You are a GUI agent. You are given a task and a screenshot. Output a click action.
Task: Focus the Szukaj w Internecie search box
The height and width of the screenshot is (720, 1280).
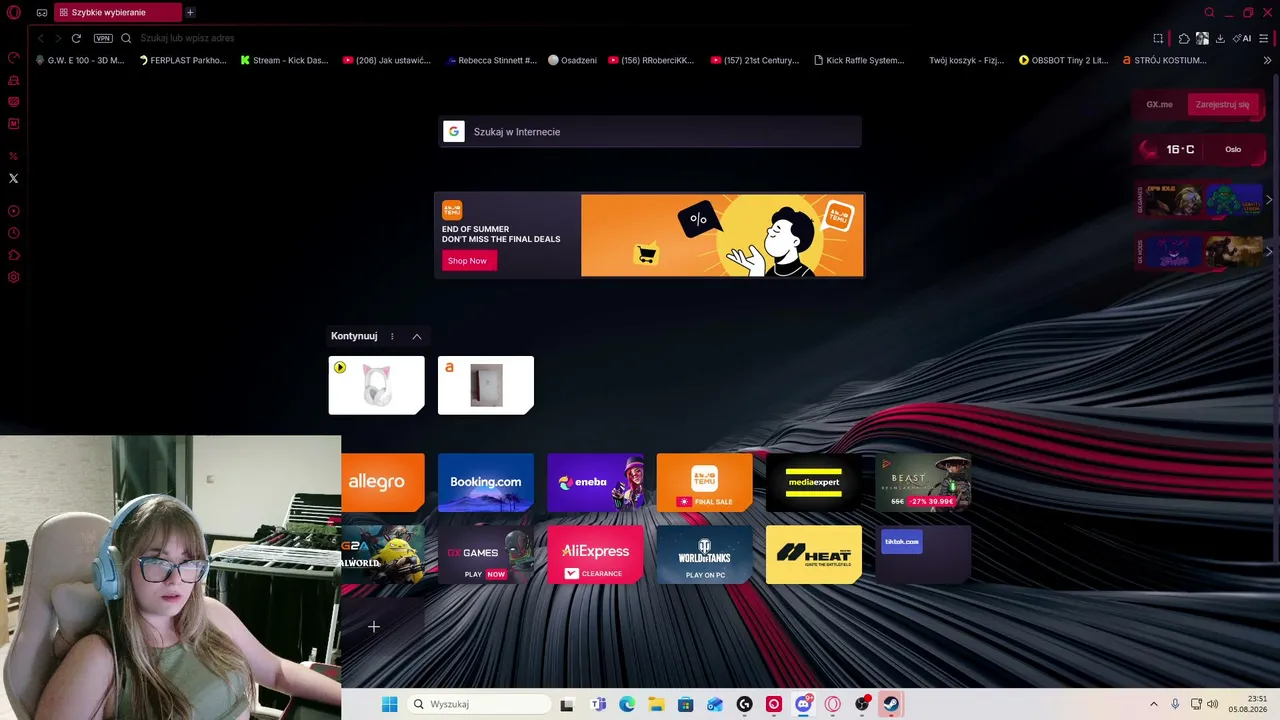650,132
